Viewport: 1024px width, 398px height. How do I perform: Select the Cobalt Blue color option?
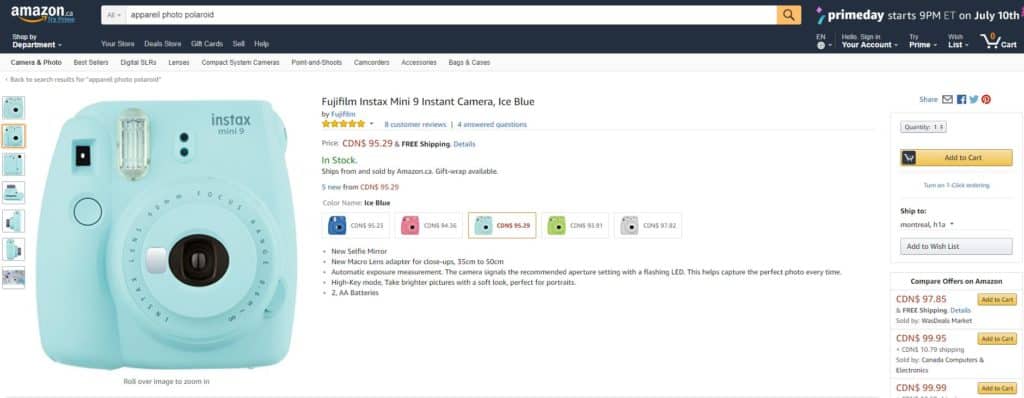point(356,225)
